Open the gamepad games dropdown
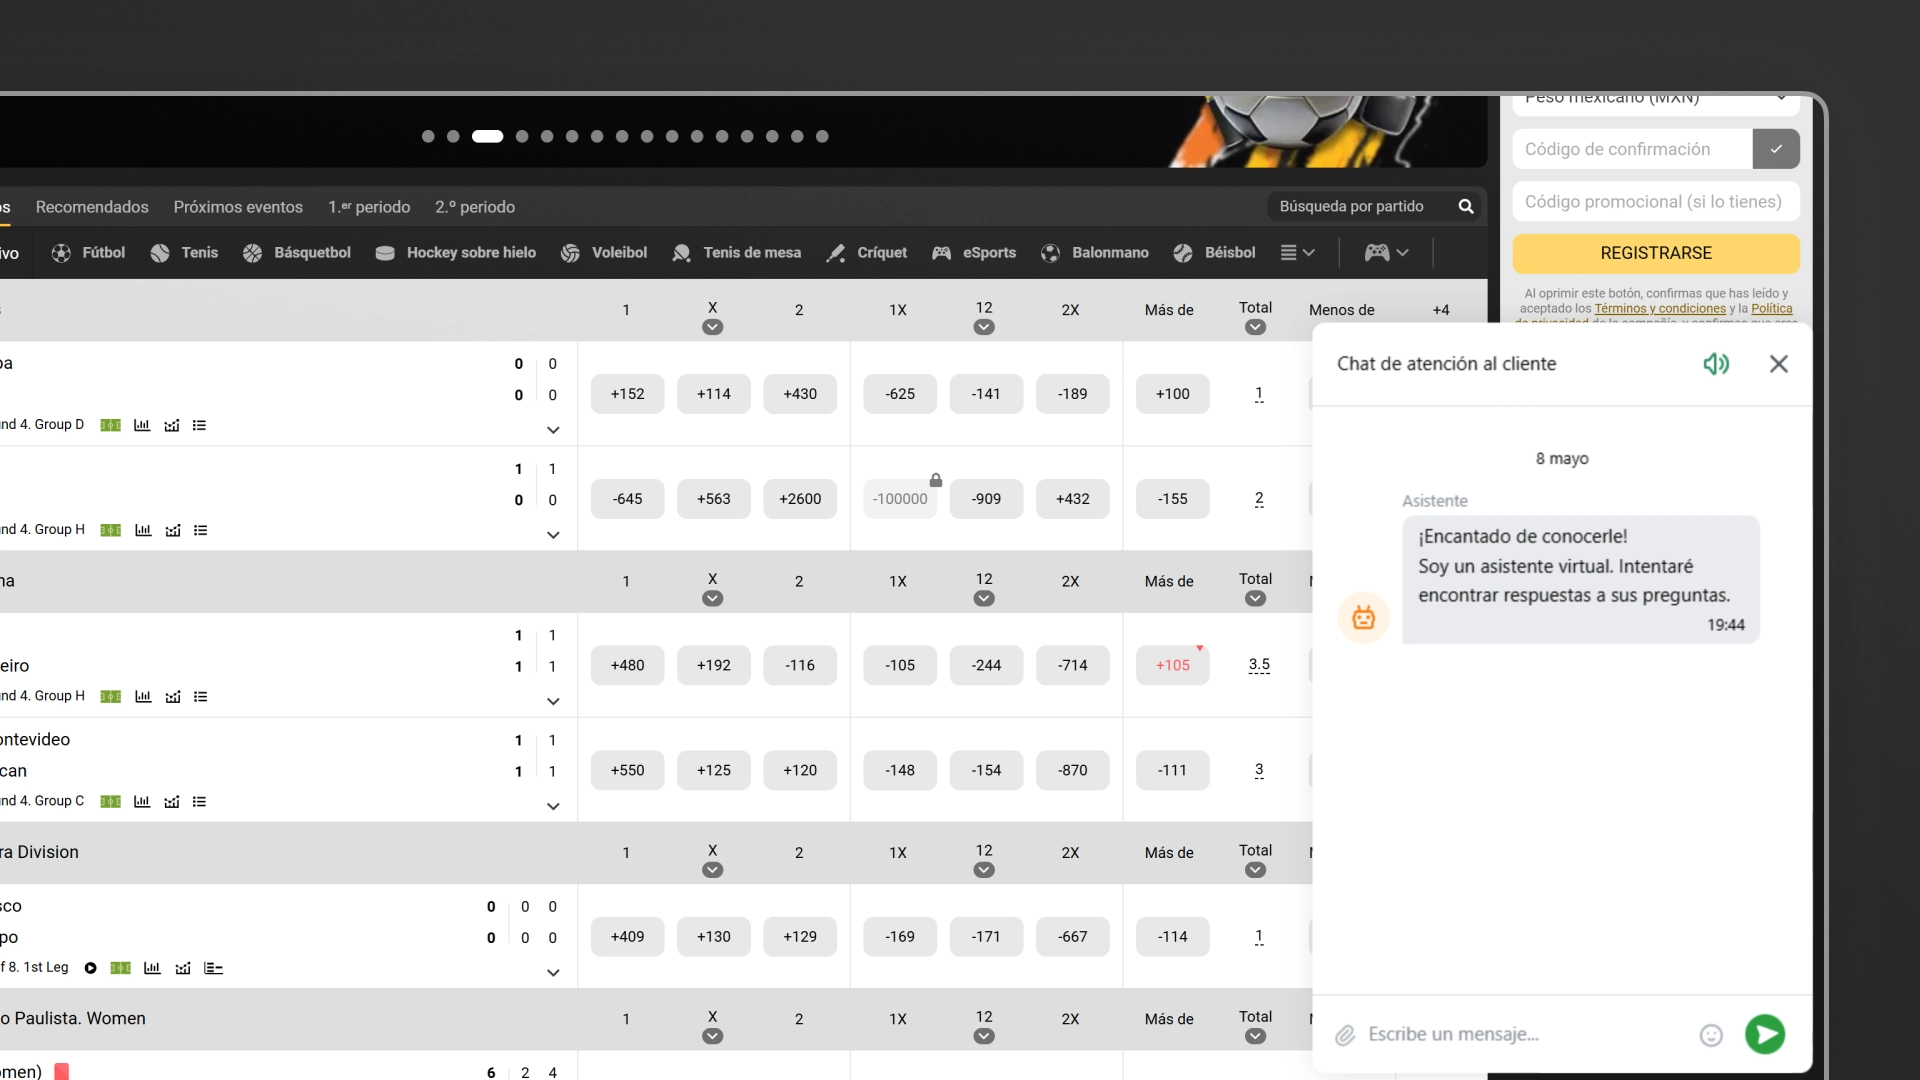This screenshot has height=1080, width=1920. click(1386, 253)
